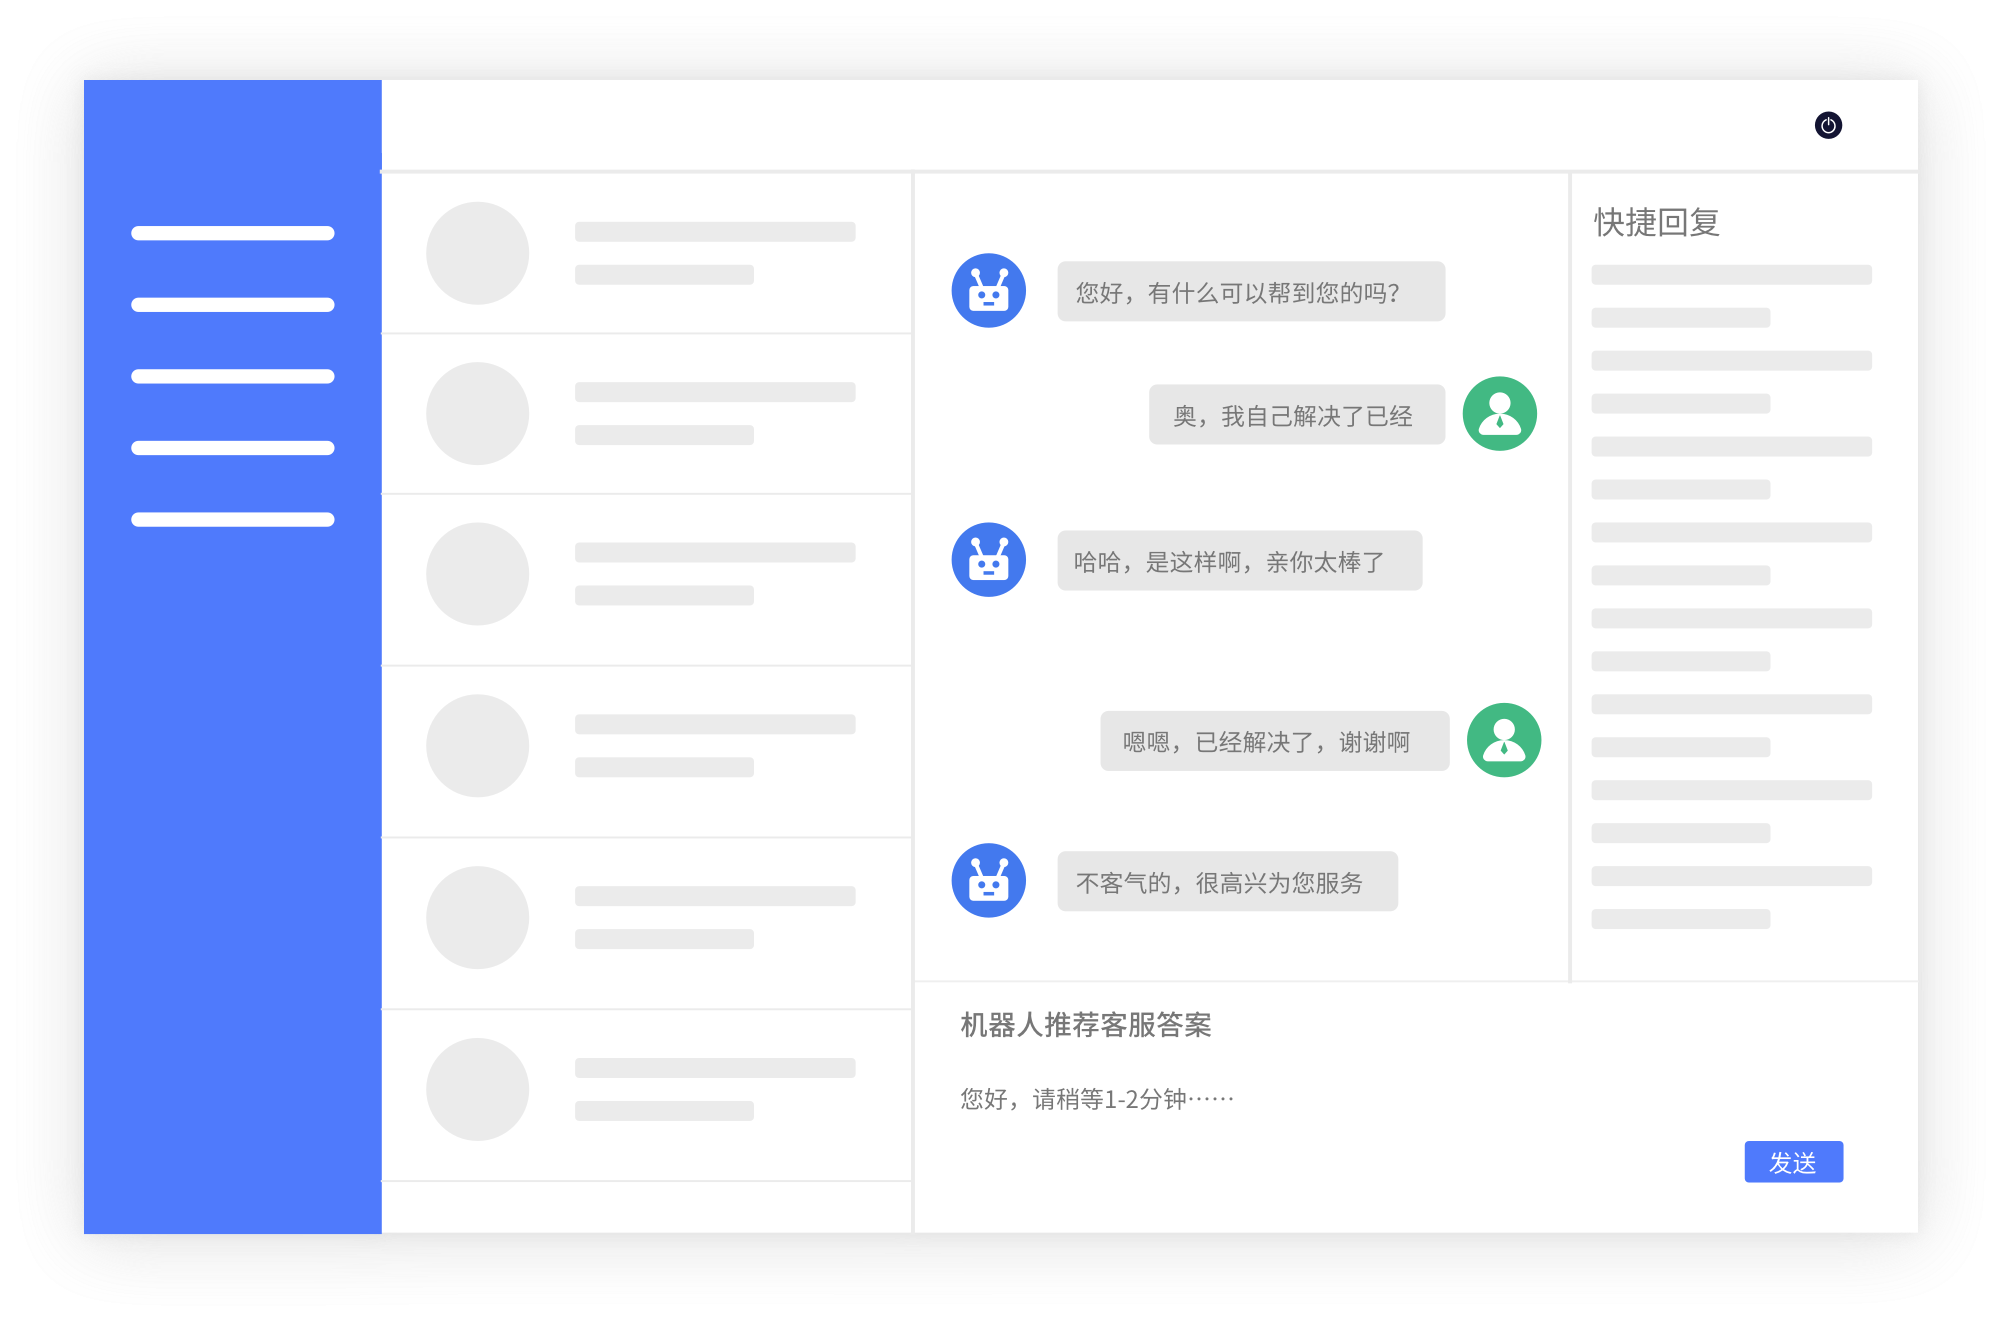Pick the first quick reply under 快捷回复
This screenshot has width=2002, height=1322.
click(x=1731, y=275)
